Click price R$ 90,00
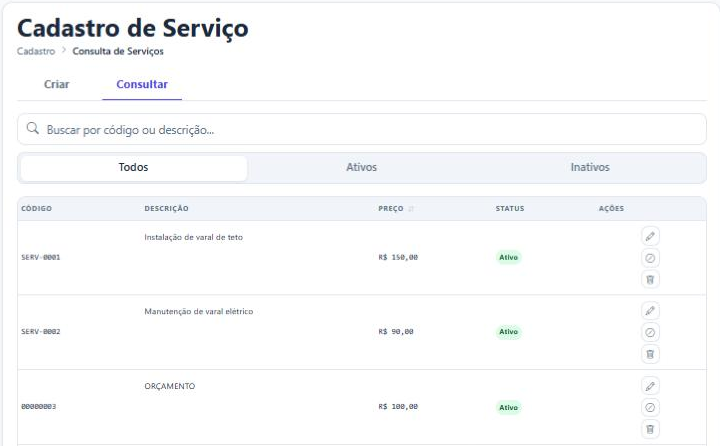 (396, 332)
